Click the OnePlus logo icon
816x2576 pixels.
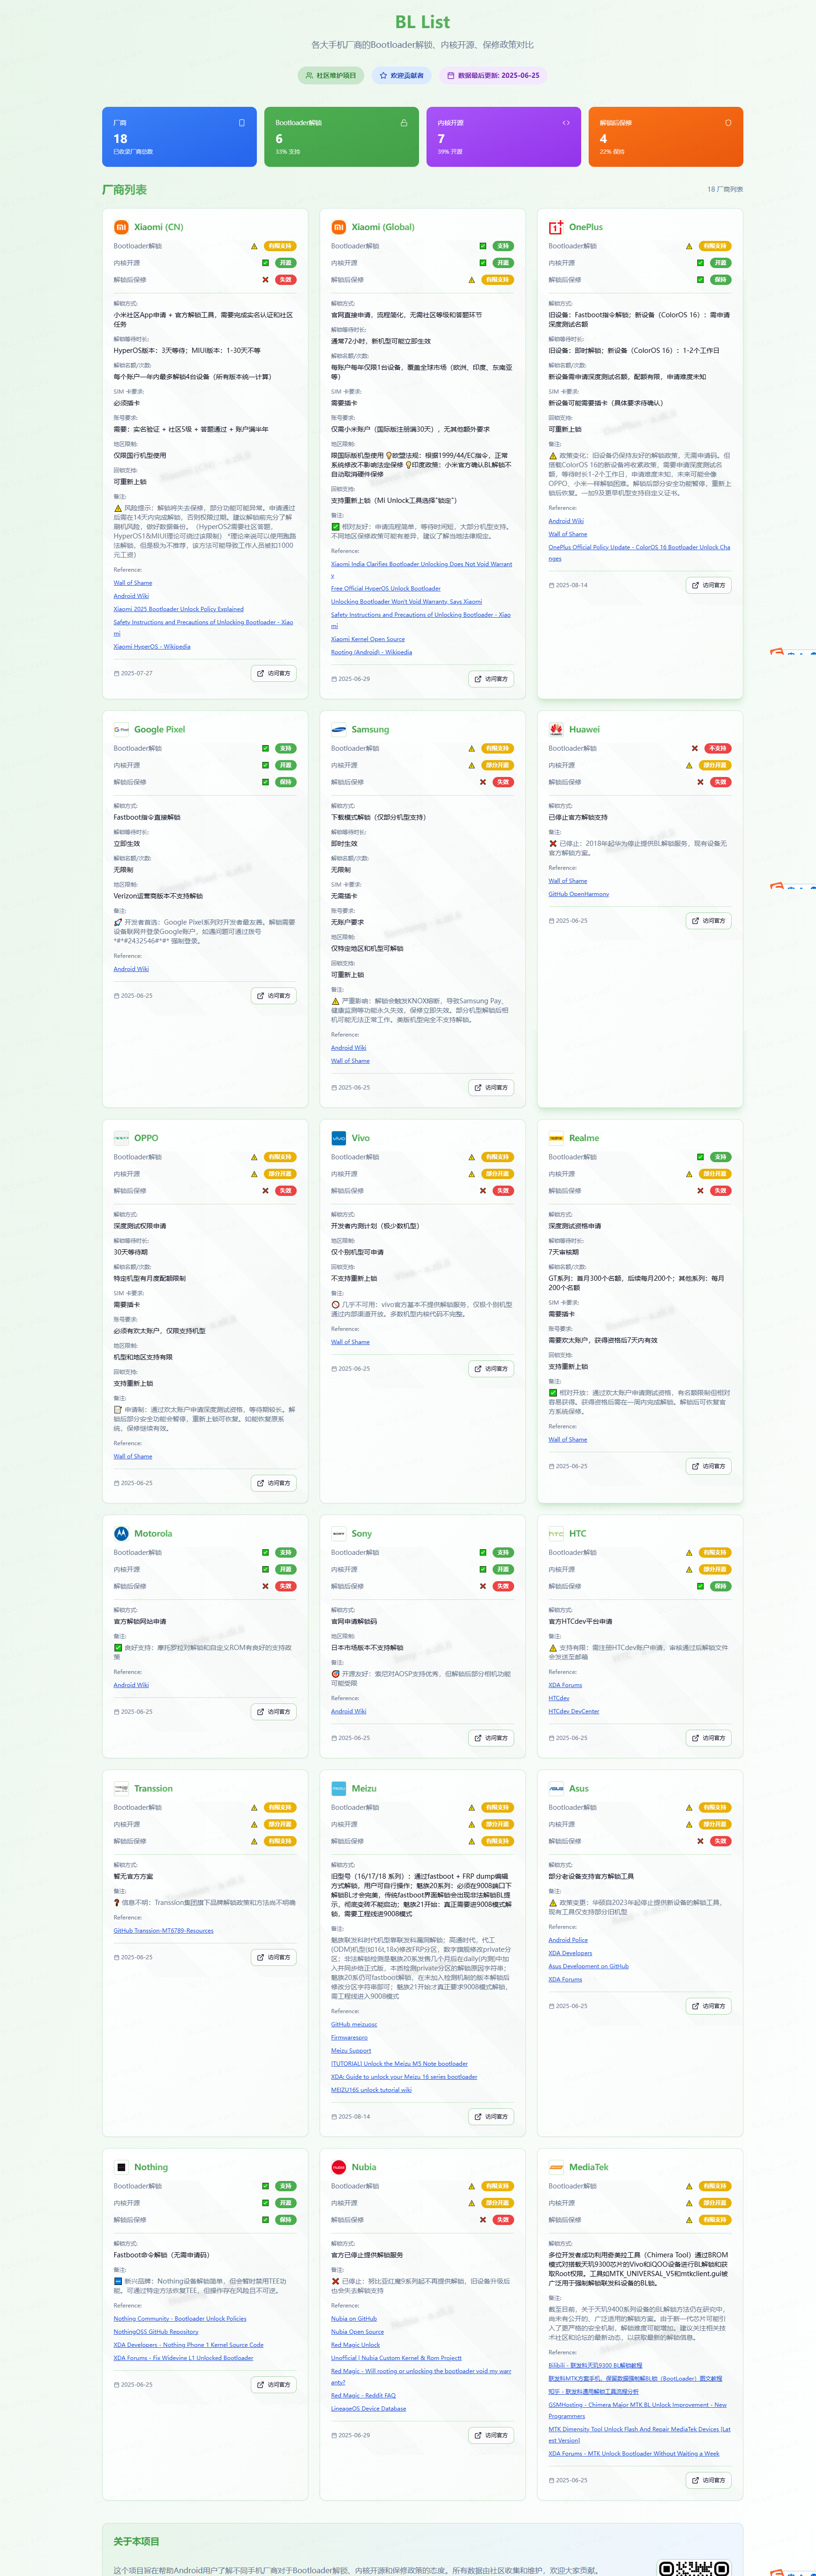coord(556,227)
